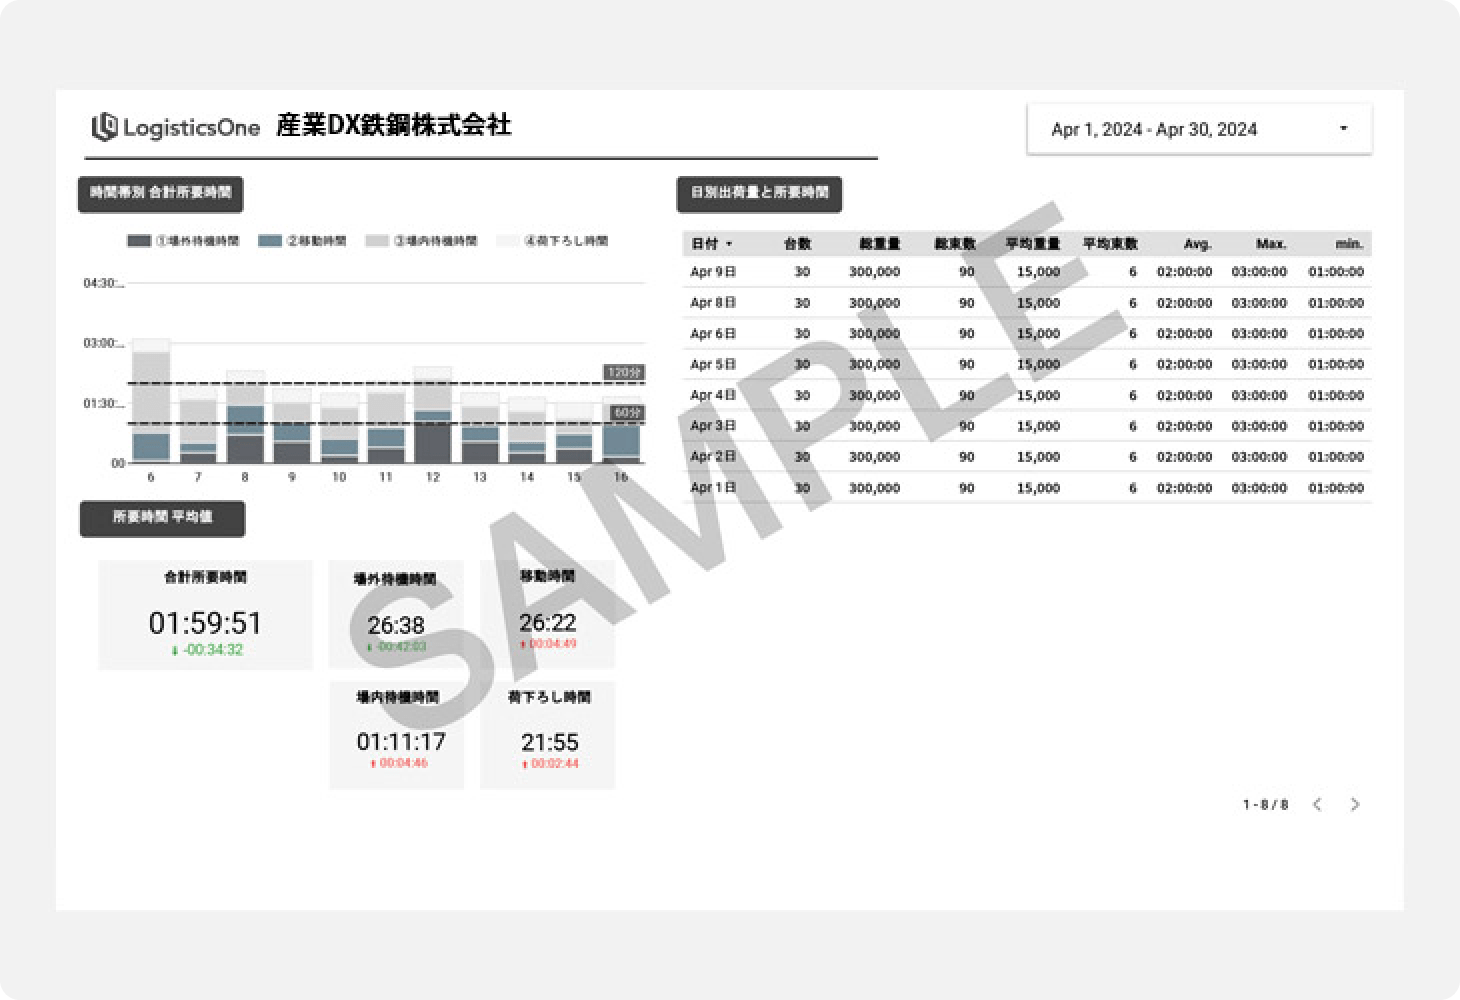
Task: Sort table by Avg. column header
Action: click(x=1197, y=244)
